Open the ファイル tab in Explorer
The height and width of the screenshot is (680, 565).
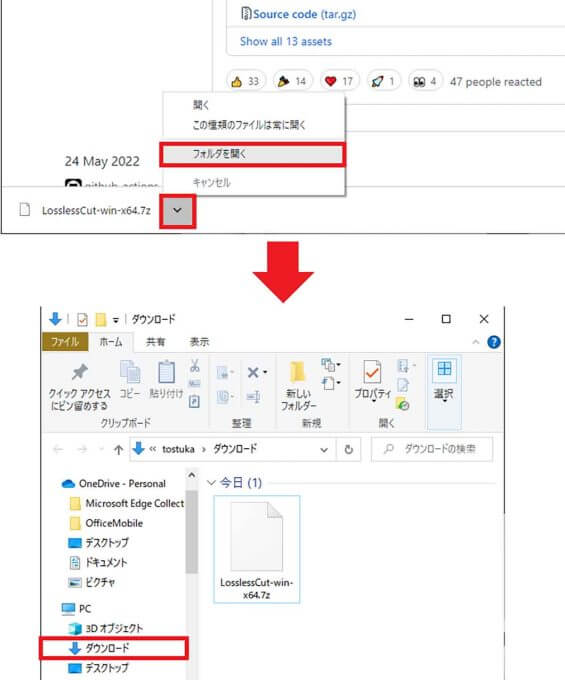tap(65, 342)
